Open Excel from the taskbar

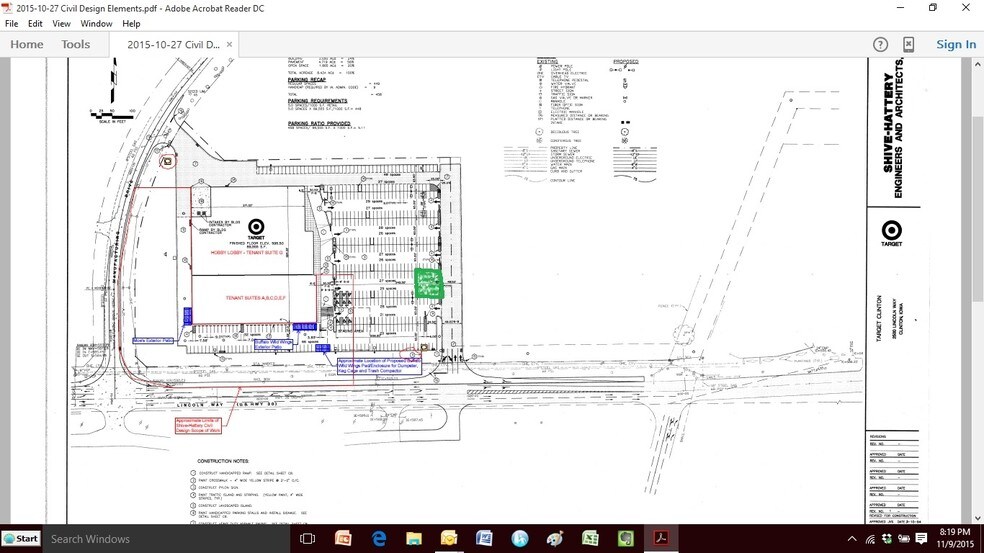point(590,539)
